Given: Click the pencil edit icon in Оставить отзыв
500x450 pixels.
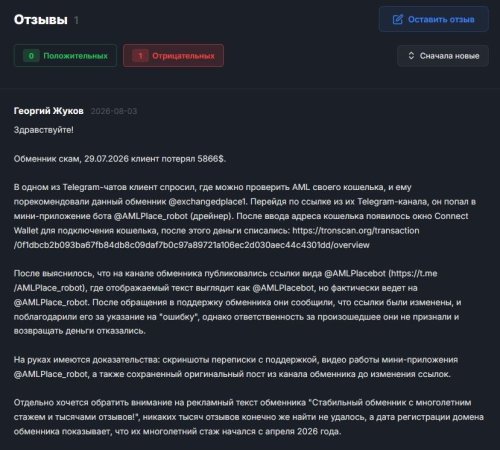Looking at the screenshot, I should coord(398,19).
